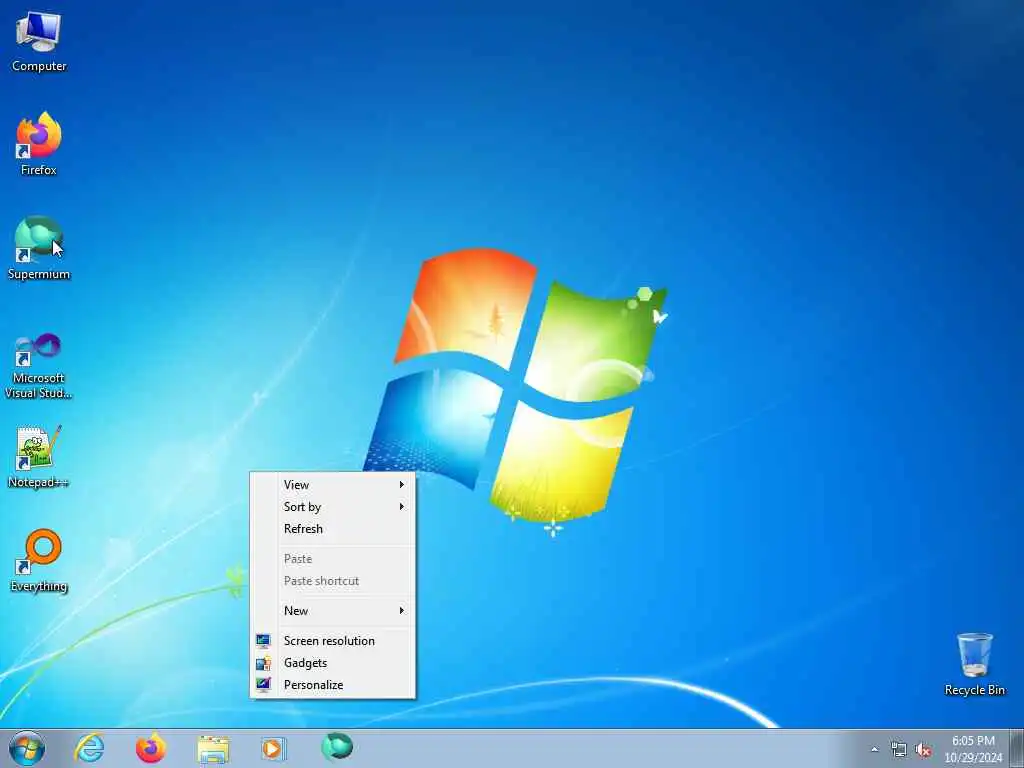Open Gadgets from the context menu

tap(332, 663)
